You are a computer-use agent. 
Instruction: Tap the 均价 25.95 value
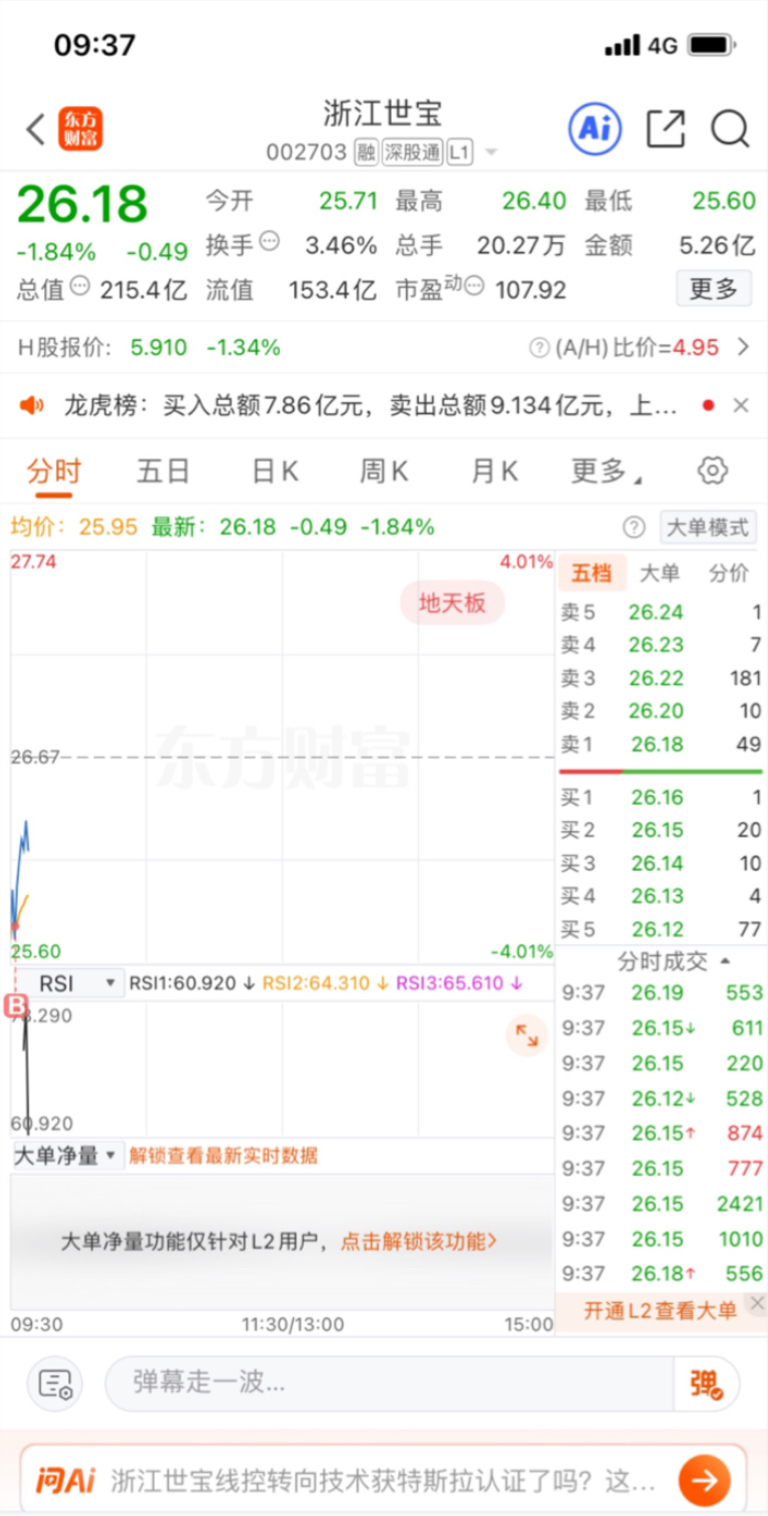pyautogui.click(x=108, y=527)
